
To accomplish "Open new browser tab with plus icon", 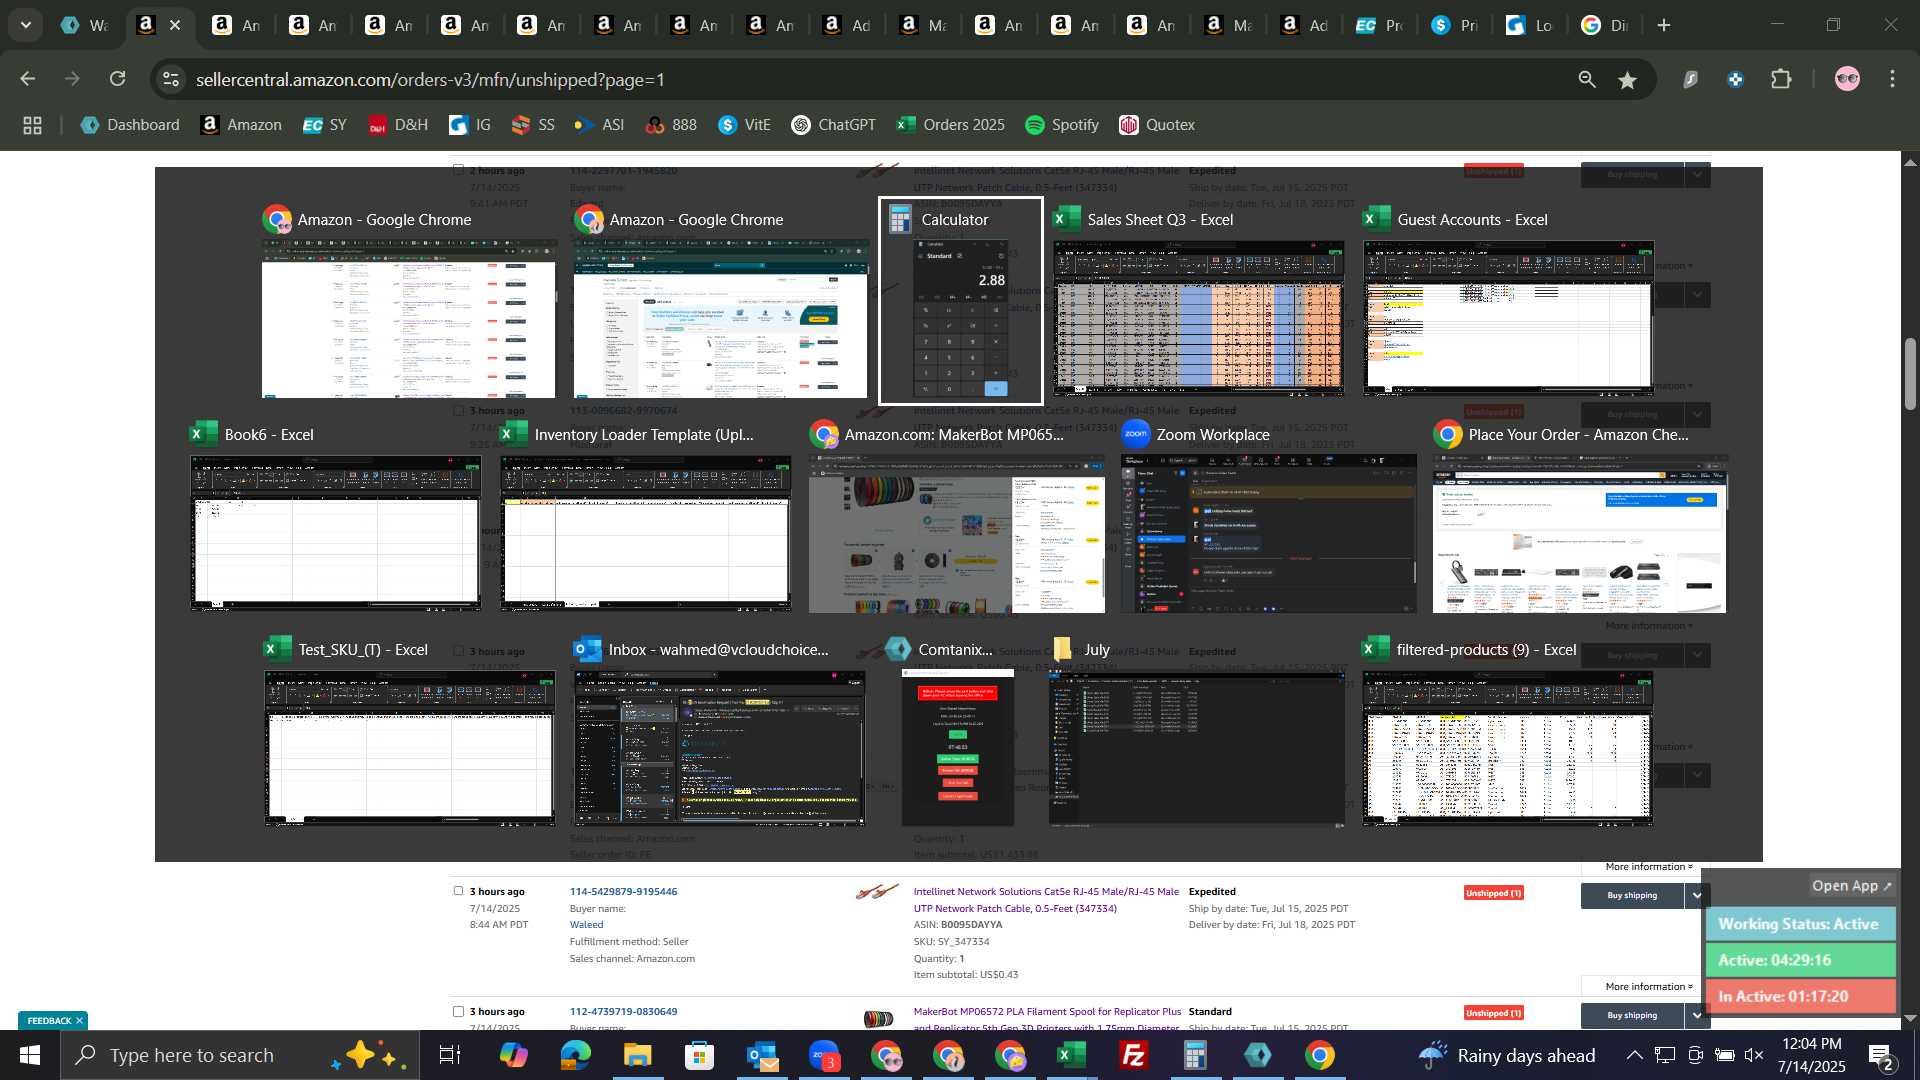I will [1664, 25].
